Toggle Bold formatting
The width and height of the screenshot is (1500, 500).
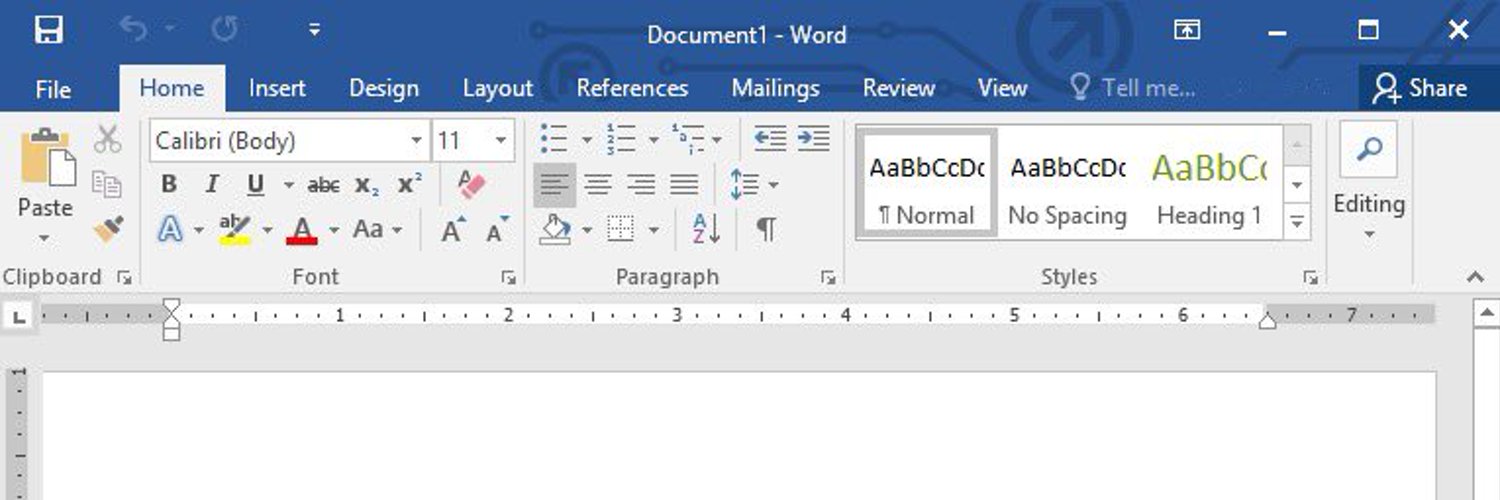tap(169, 185)
